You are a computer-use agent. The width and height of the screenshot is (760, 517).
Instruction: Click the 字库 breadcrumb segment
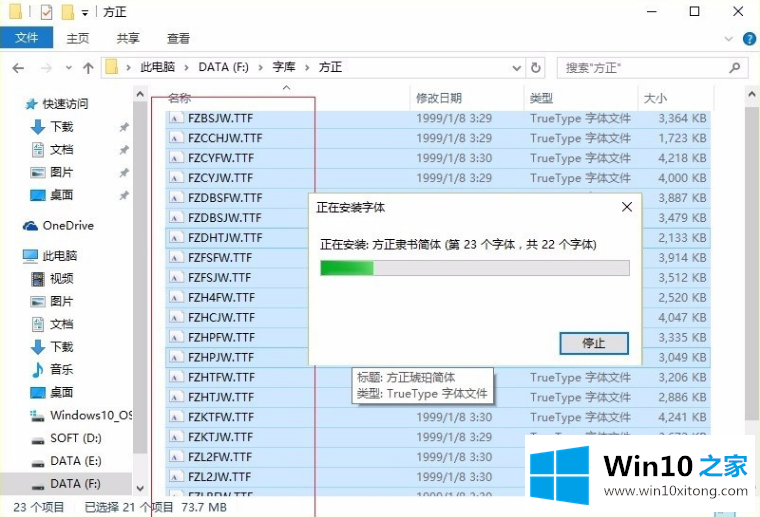coord(284,67)
